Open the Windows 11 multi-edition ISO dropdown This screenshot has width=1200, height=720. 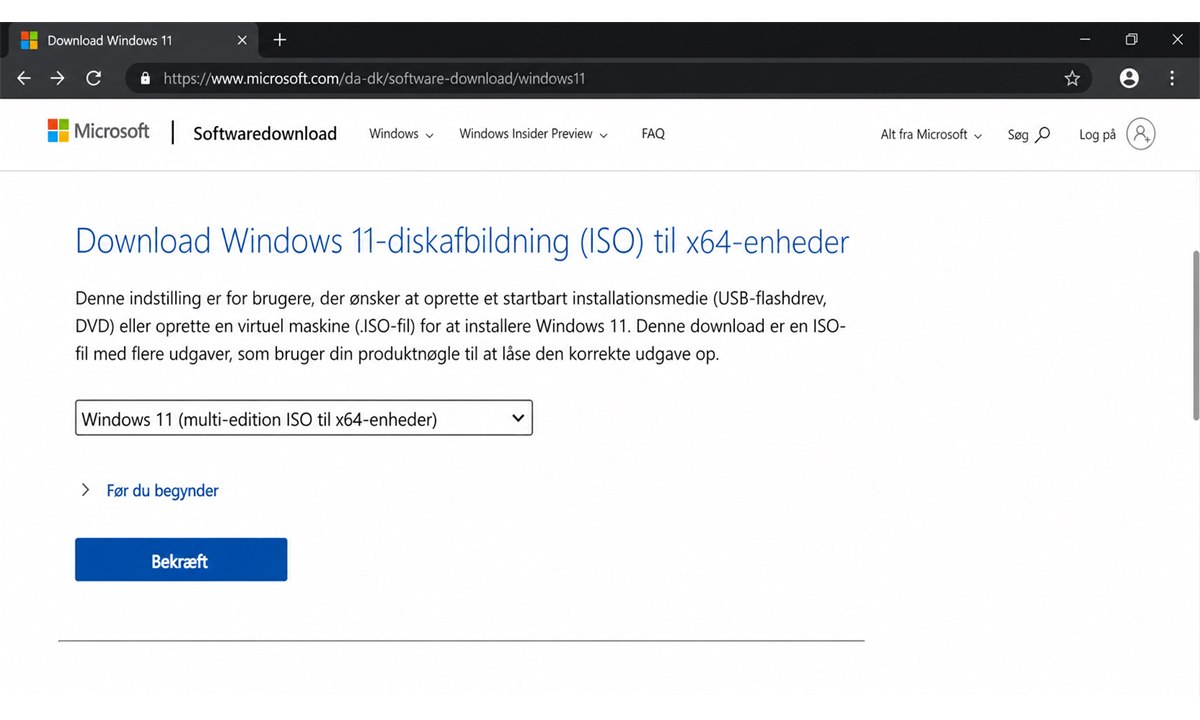tap(304, 418)
